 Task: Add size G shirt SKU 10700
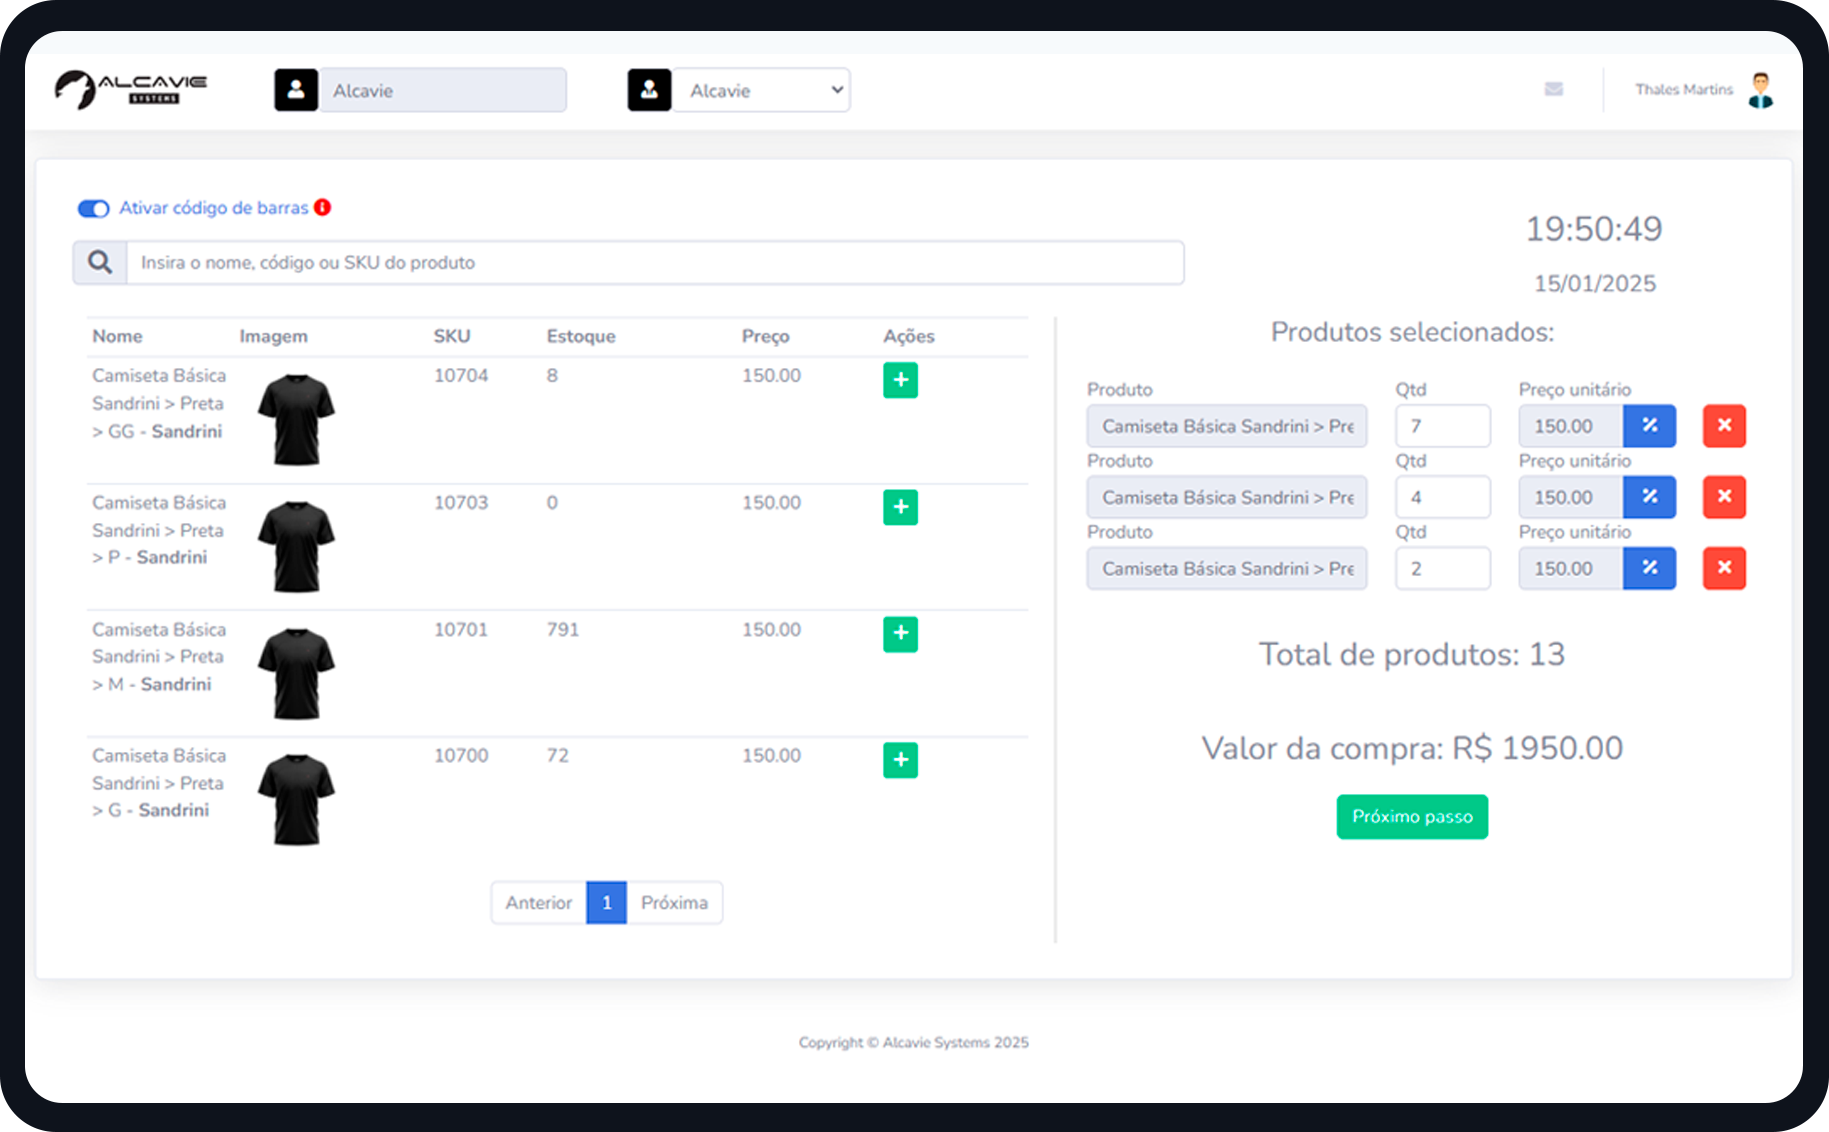click(900, 760)
